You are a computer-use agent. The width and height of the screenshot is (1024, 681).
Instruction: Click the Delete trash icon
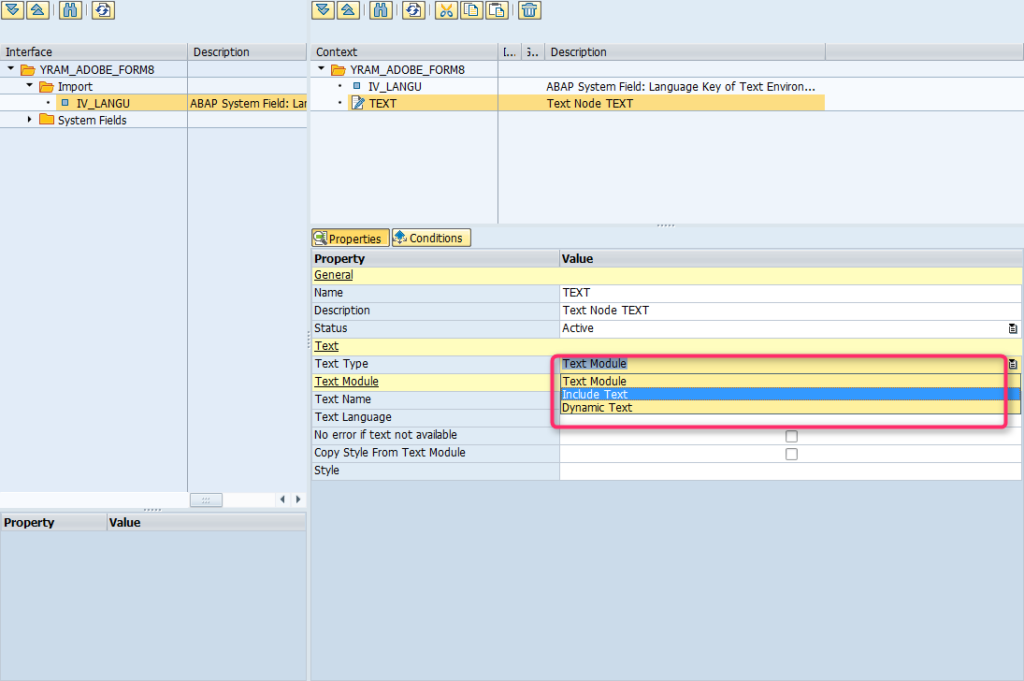coord(530,10)
